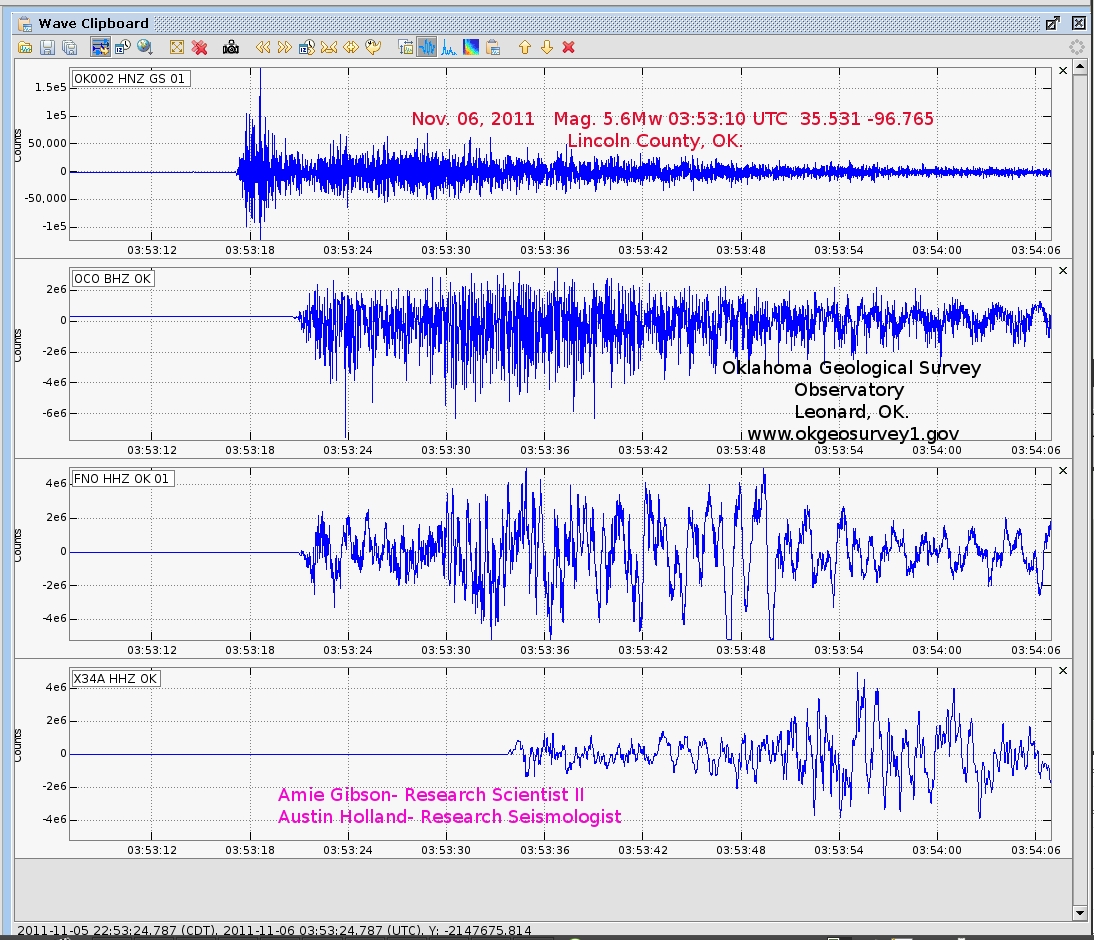
Task: Open a saved wave file
Action: tap(25, 47)
